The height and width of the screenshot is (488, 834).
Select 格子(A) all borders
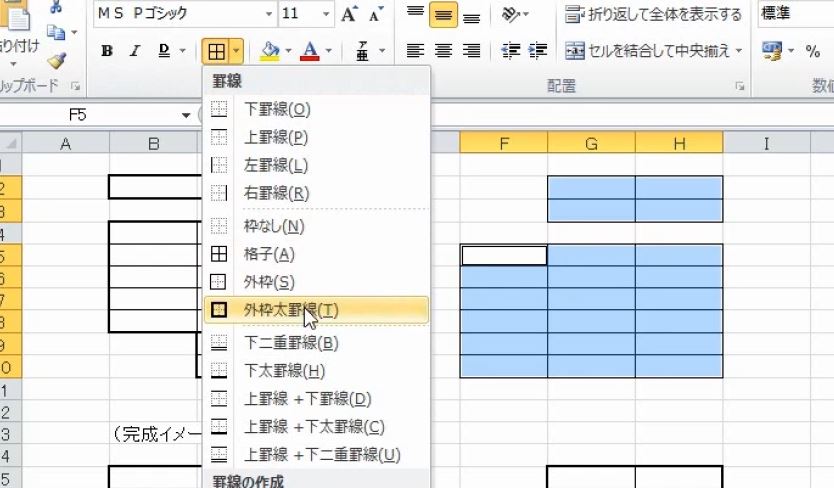tap(316, 254)
